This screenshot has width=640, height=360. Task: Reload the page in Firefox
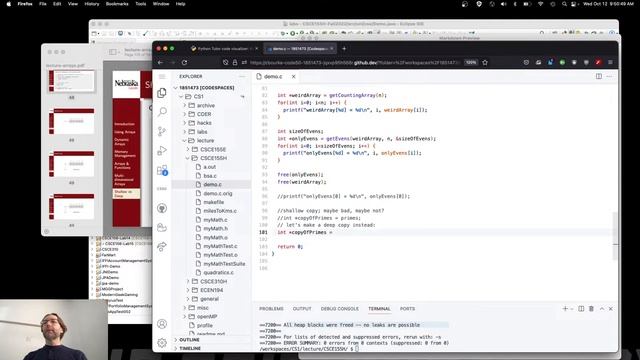click(184, 62)
